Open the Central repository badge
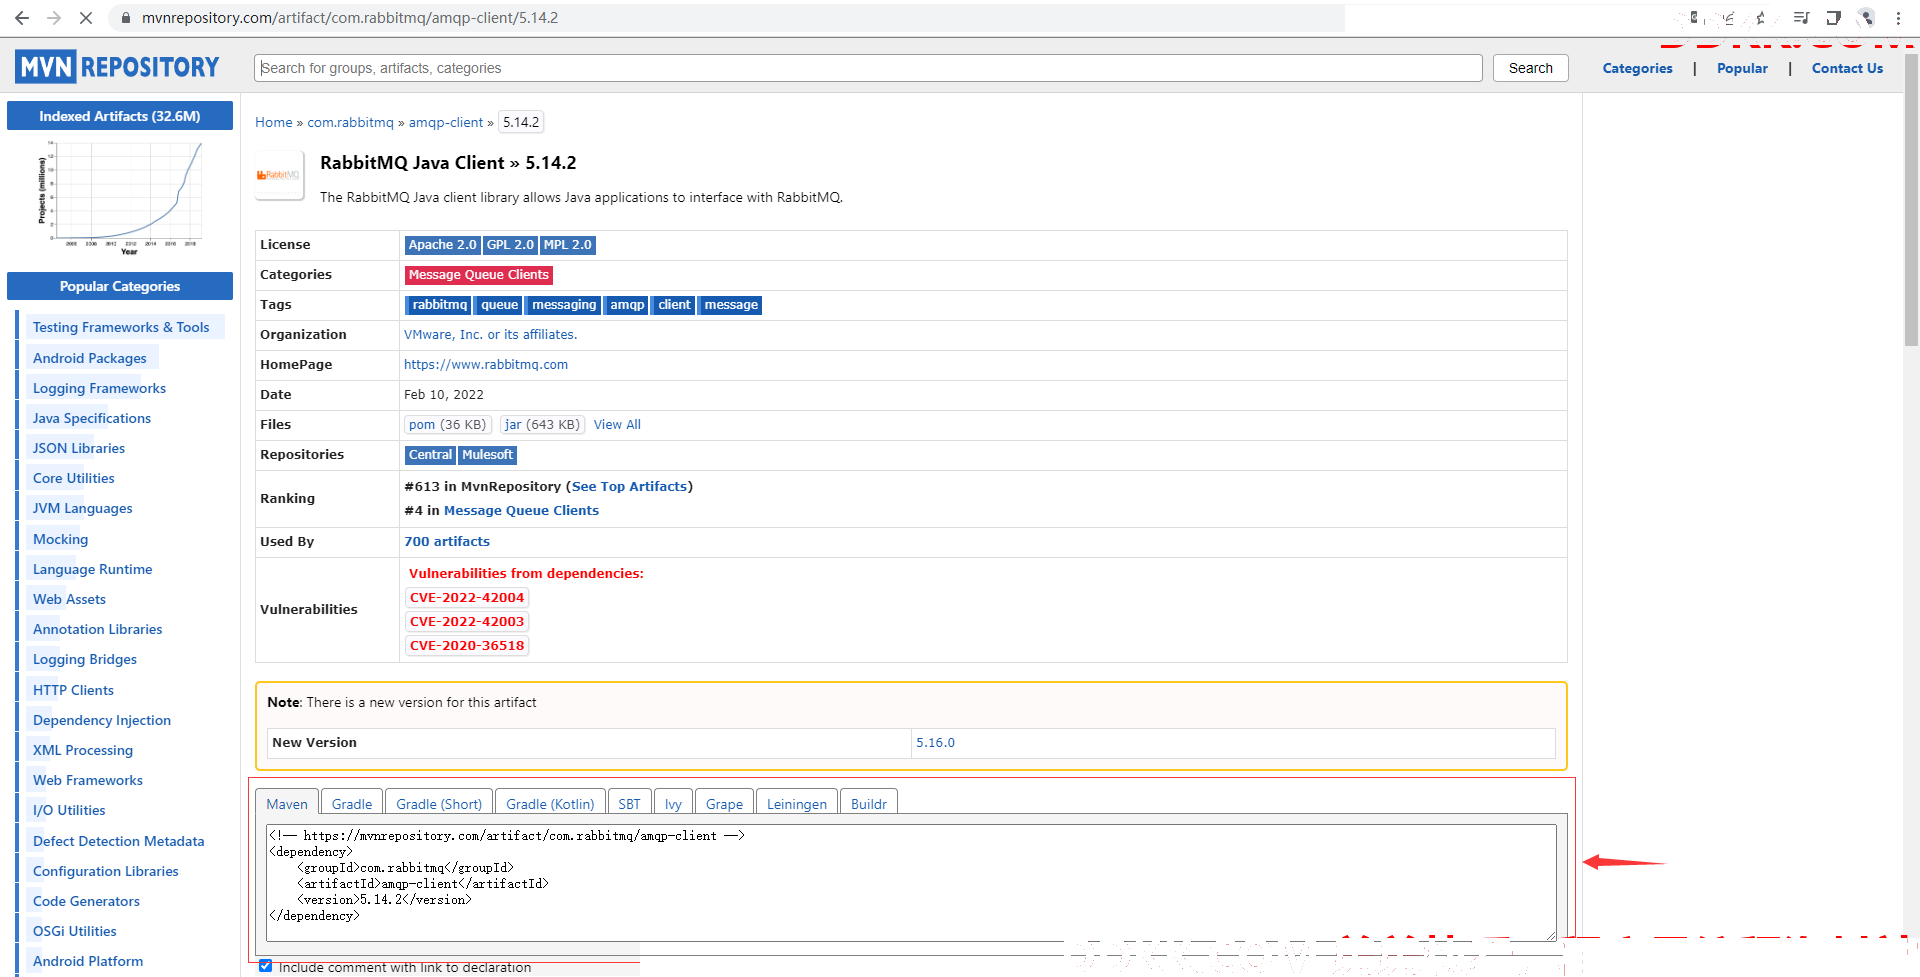 430,455
